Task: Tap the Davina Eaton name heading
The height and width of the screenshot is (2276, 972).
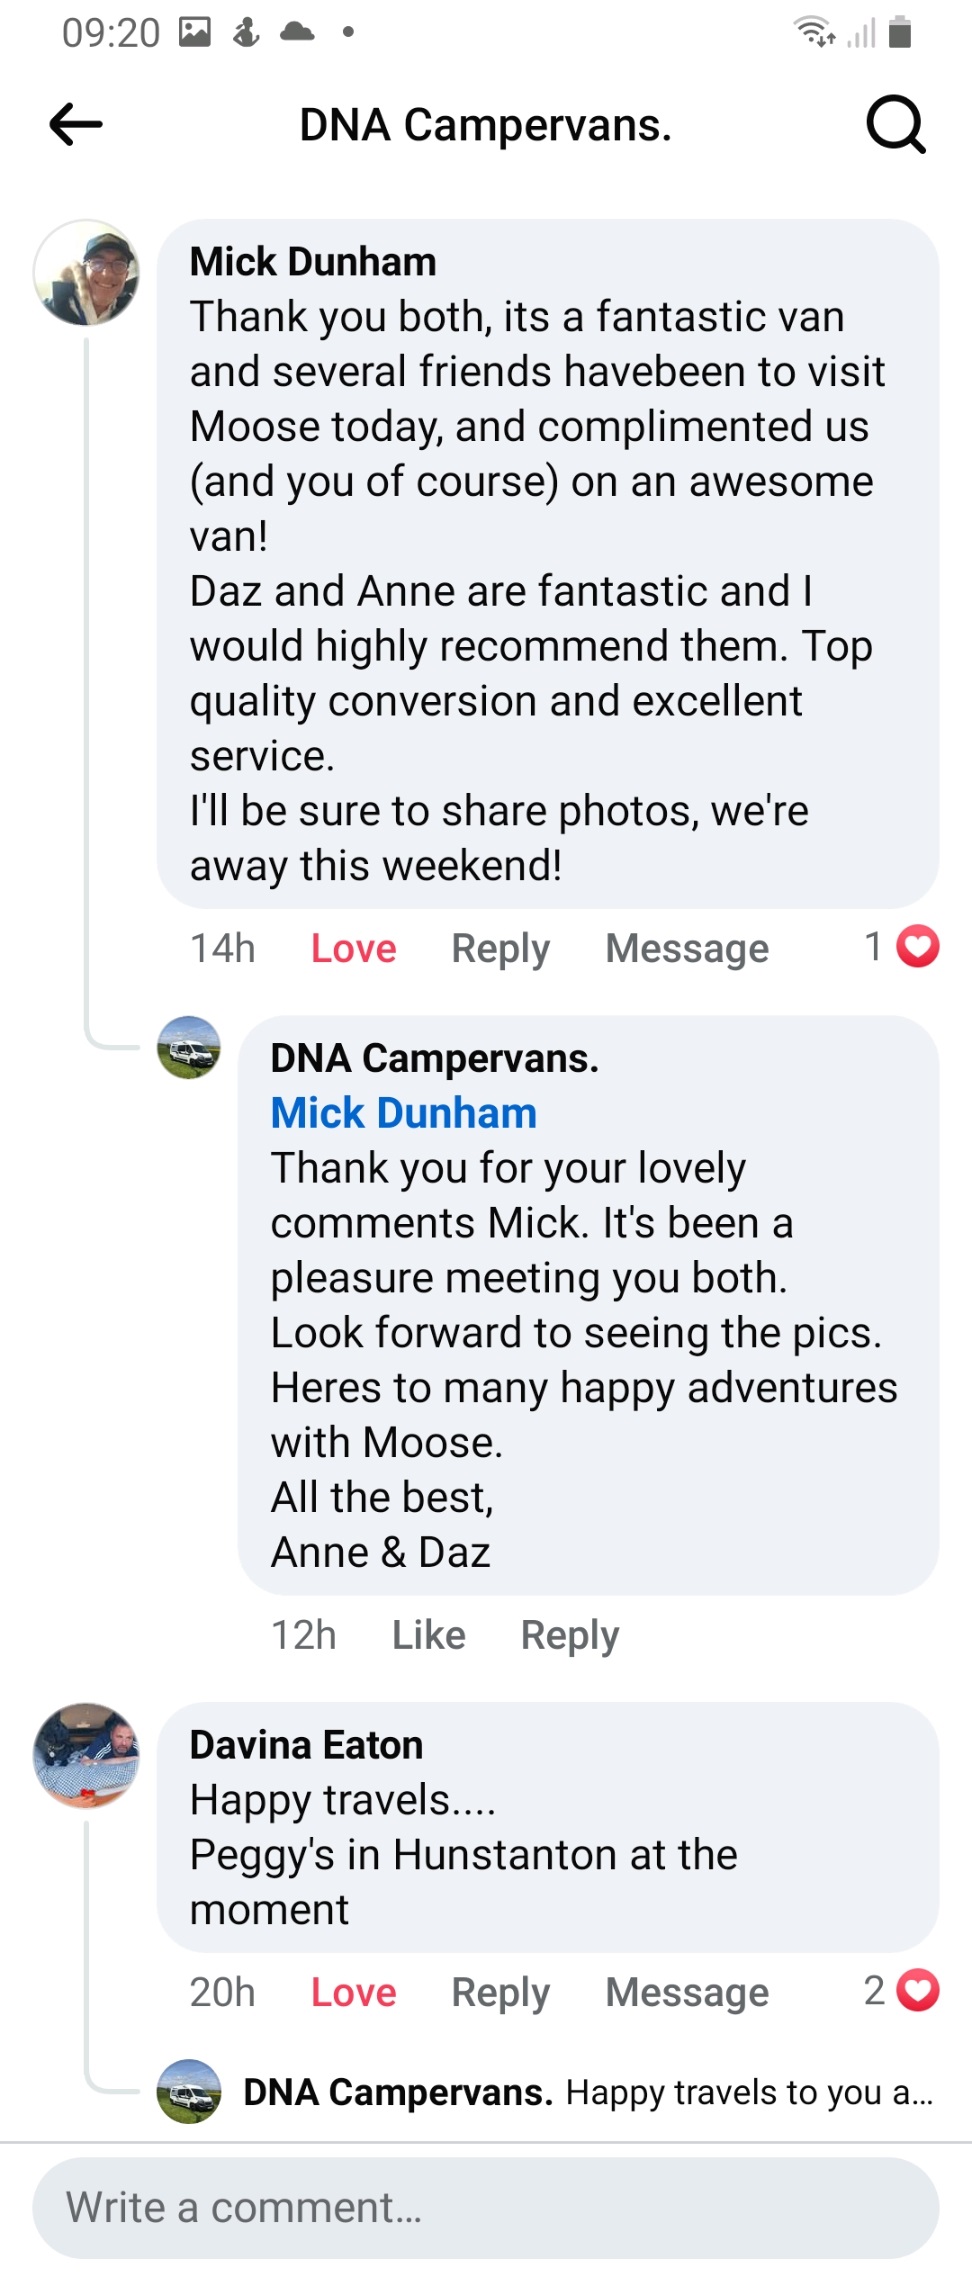Action: [x=306, y=1745]
